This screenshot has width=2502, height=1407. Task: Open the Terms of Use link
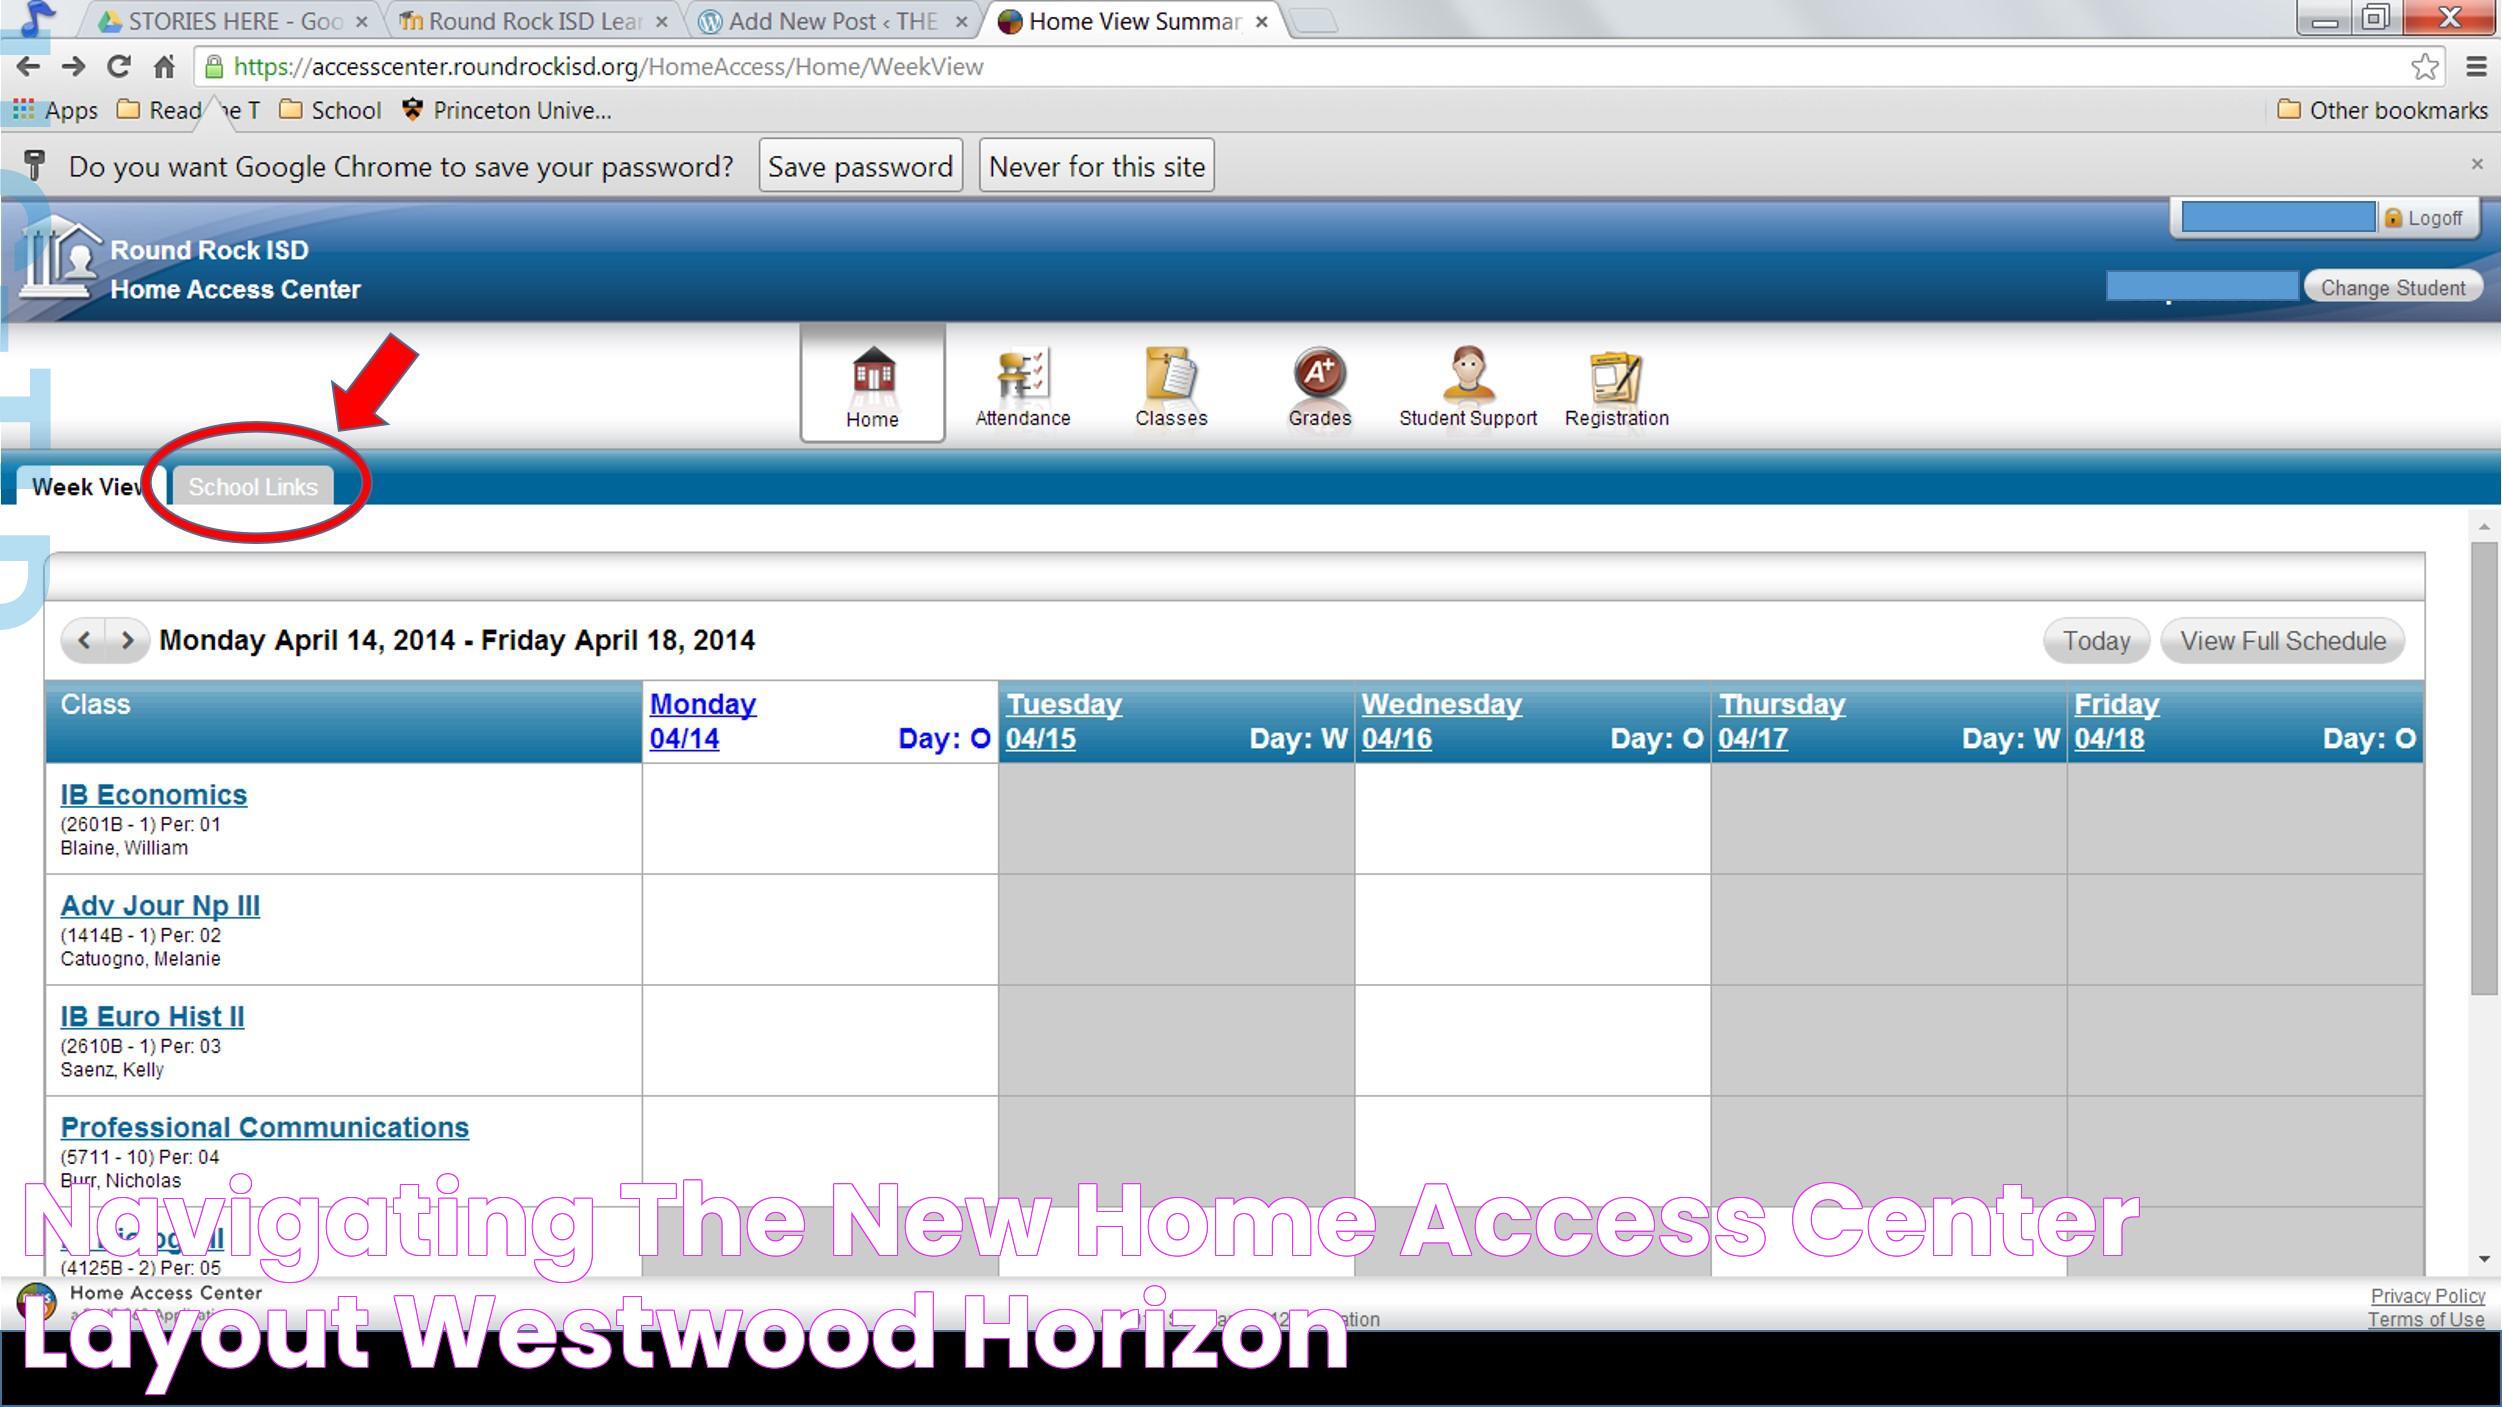tap(2425, 1320)
